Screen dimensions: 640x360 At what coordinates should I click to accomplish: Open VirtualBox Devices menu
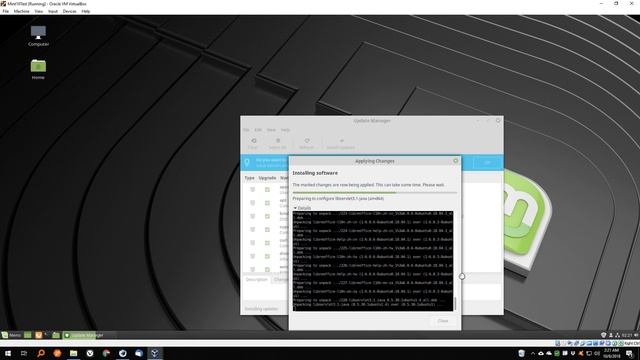pyautogui.click(x=69, y=11)
